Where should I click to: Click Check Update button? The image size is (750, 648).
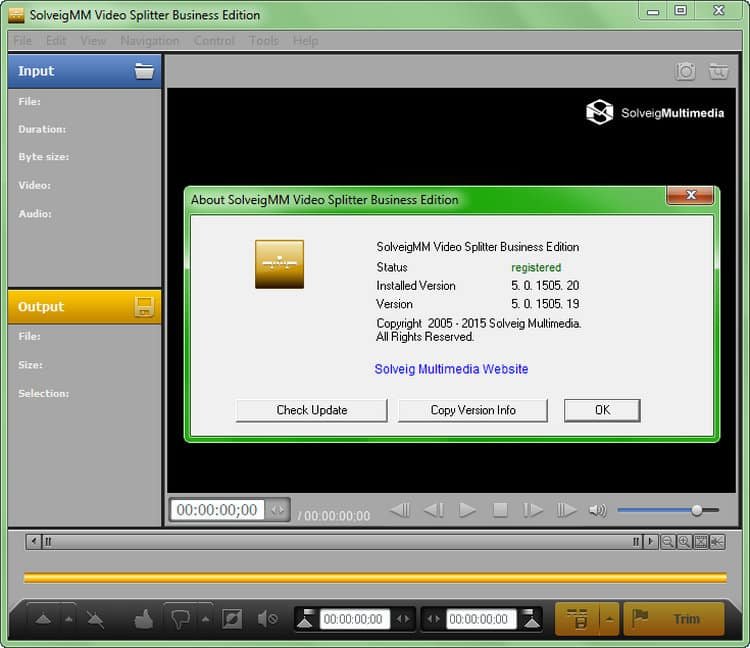(x=311, y=410)
